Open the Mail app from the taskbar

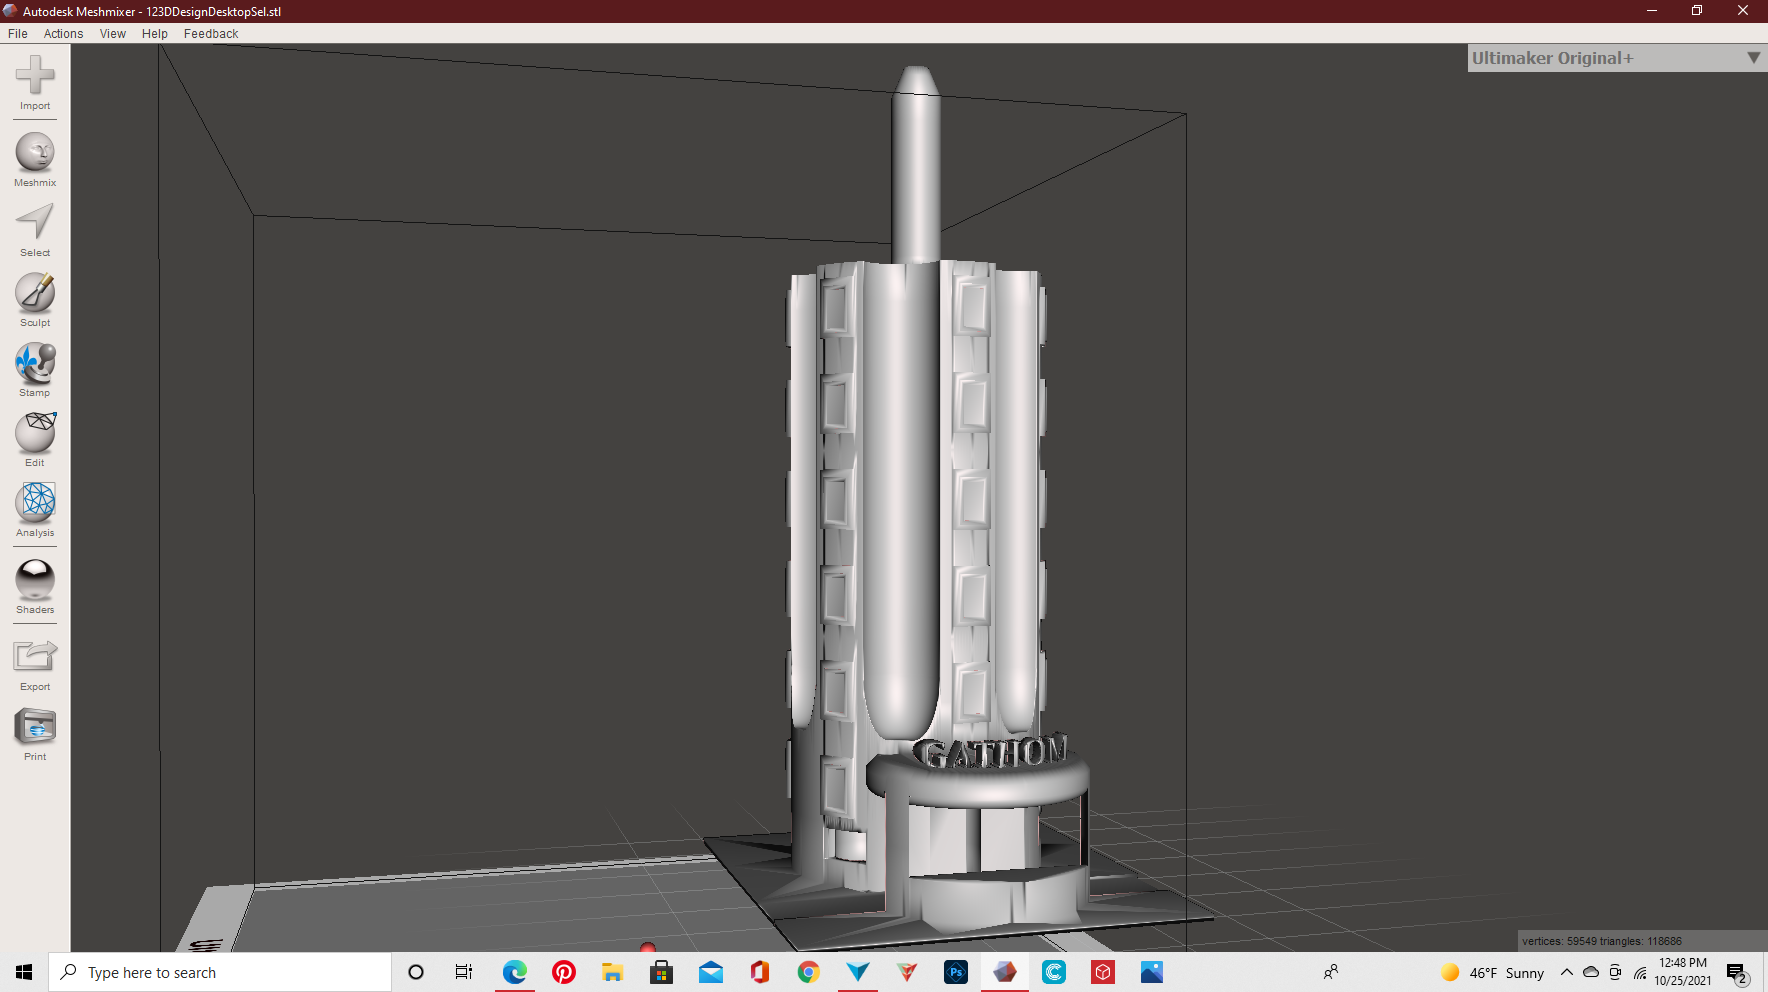coord(711,972)
